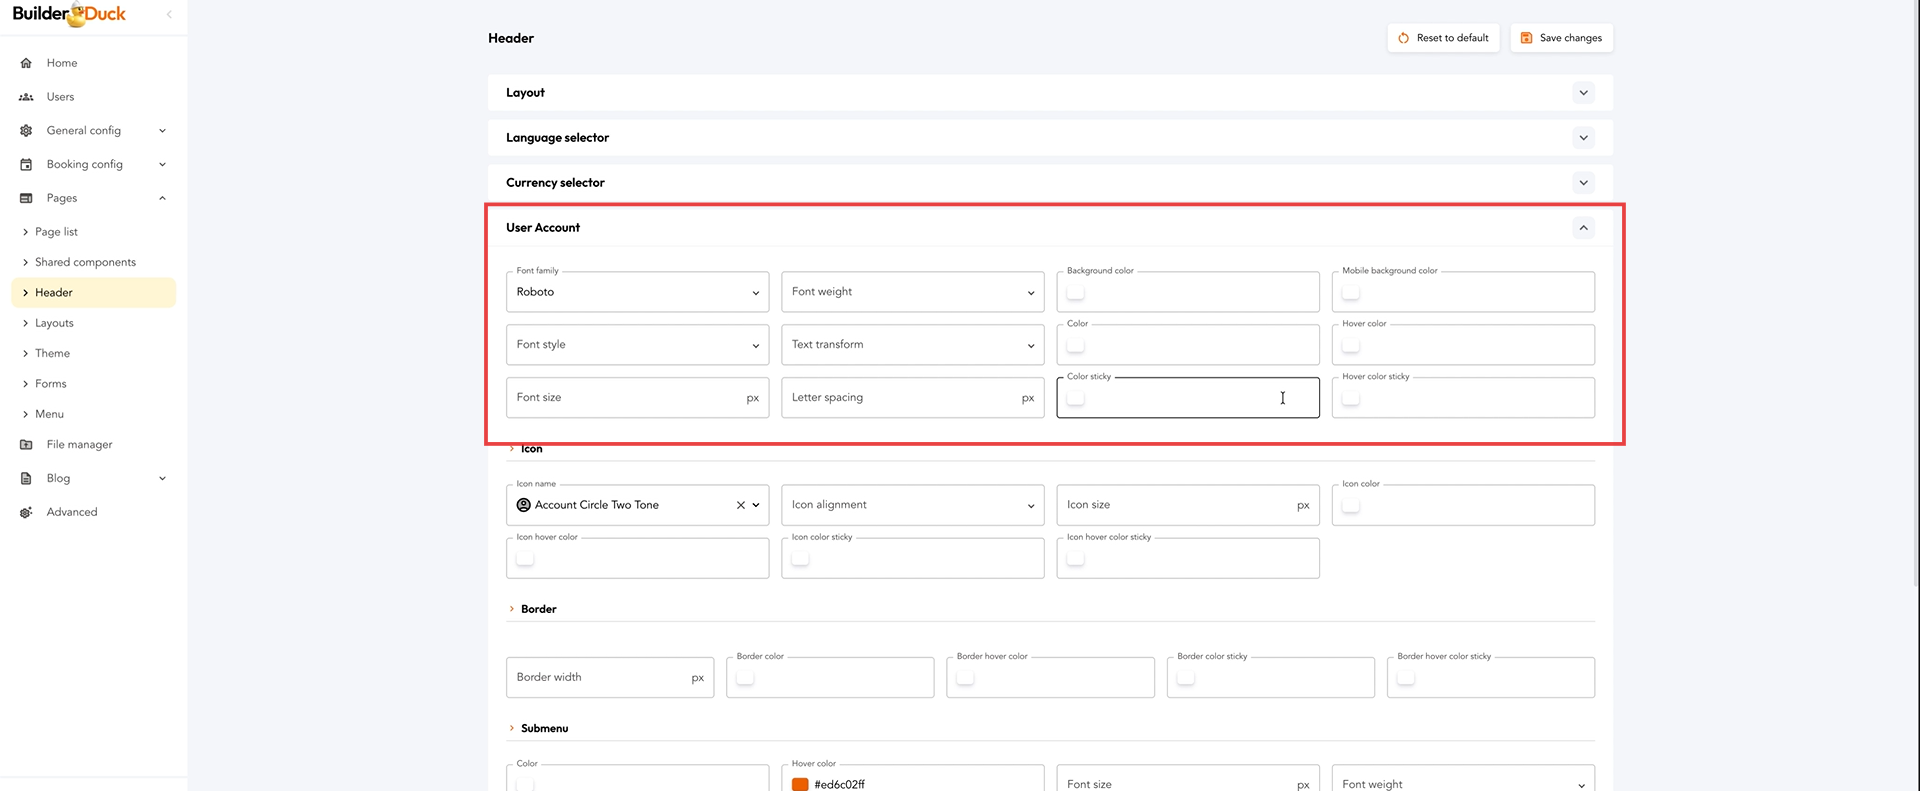This screenshot has height=791, width=1920.
Task: Open the Font family dropdown
Action: tap(637, 292)
